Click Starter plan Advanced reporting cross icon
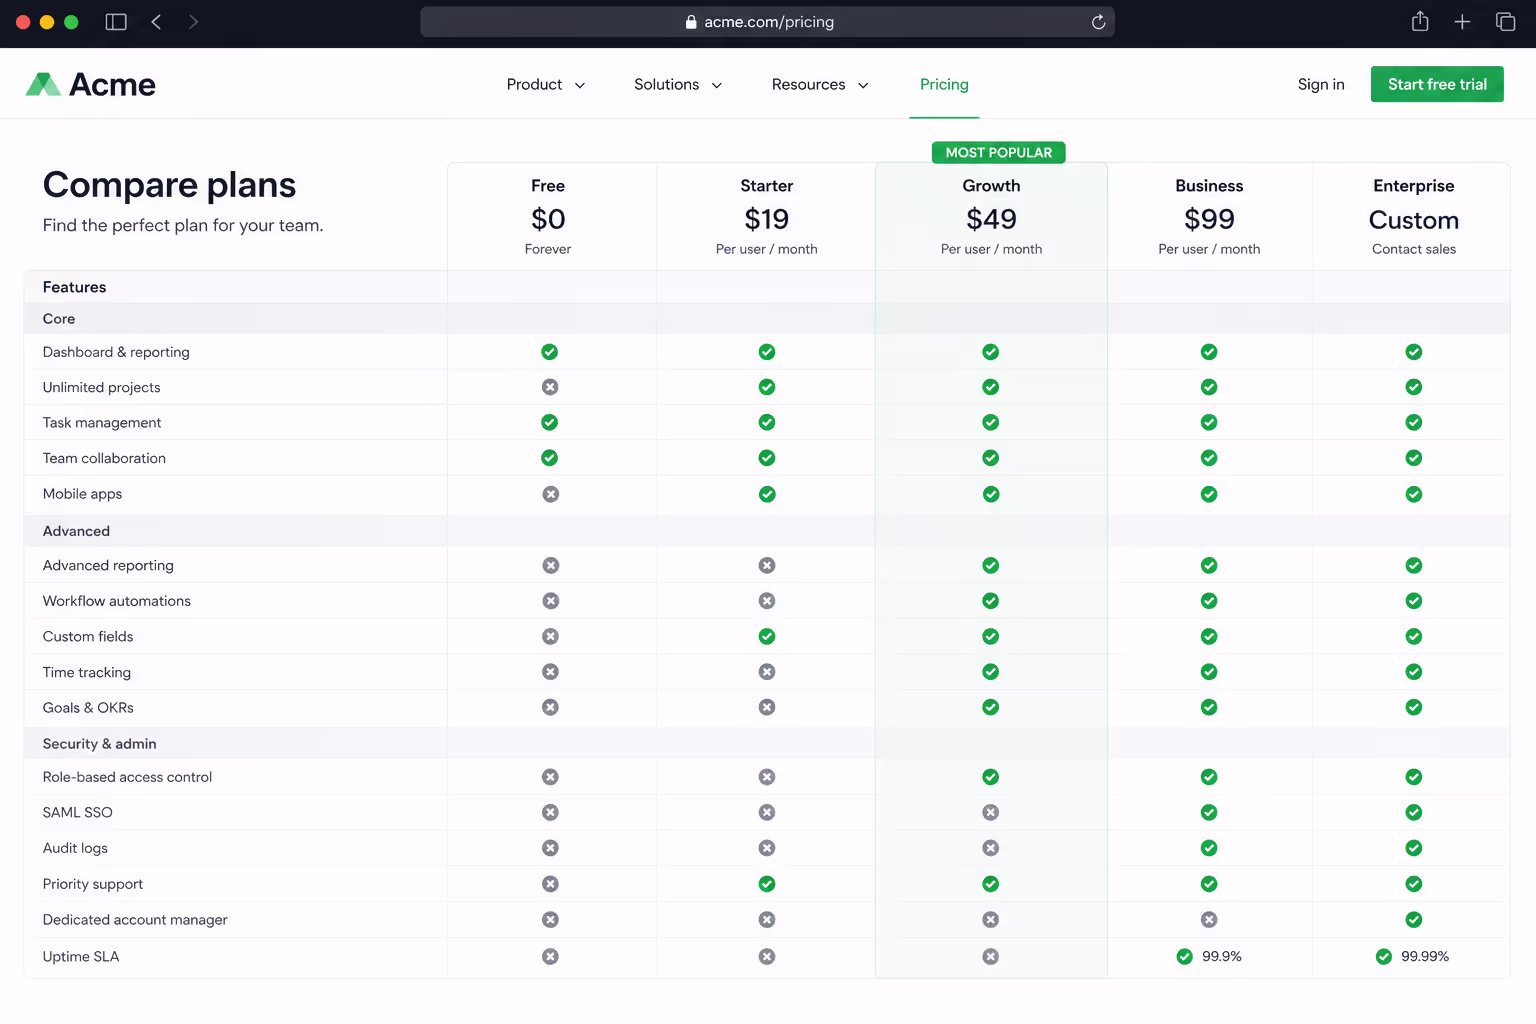This screenshot has height=1024, width=1536. pos(767,565)
